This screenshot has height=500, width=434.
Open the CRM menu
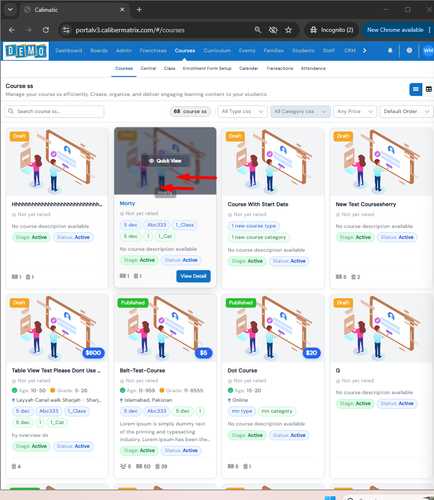click(x=350, y=51)
